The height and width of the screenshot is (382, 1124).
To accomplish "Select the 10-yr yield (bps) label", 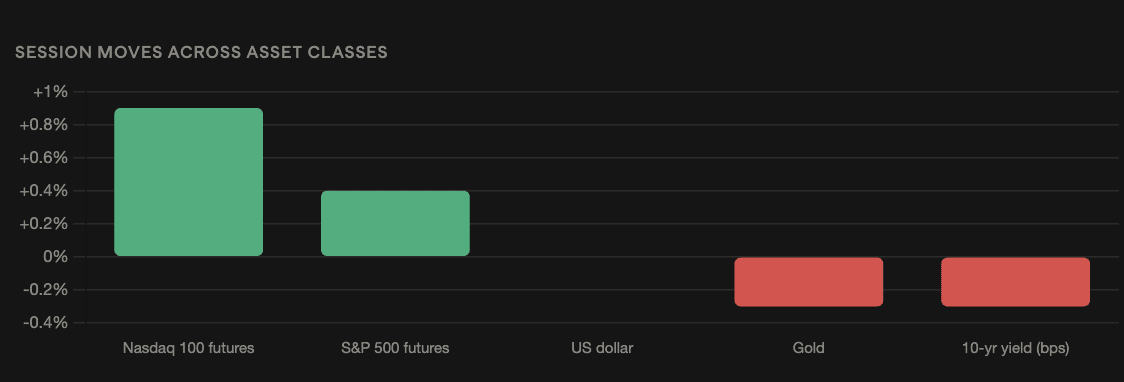I will point(1015,349).
